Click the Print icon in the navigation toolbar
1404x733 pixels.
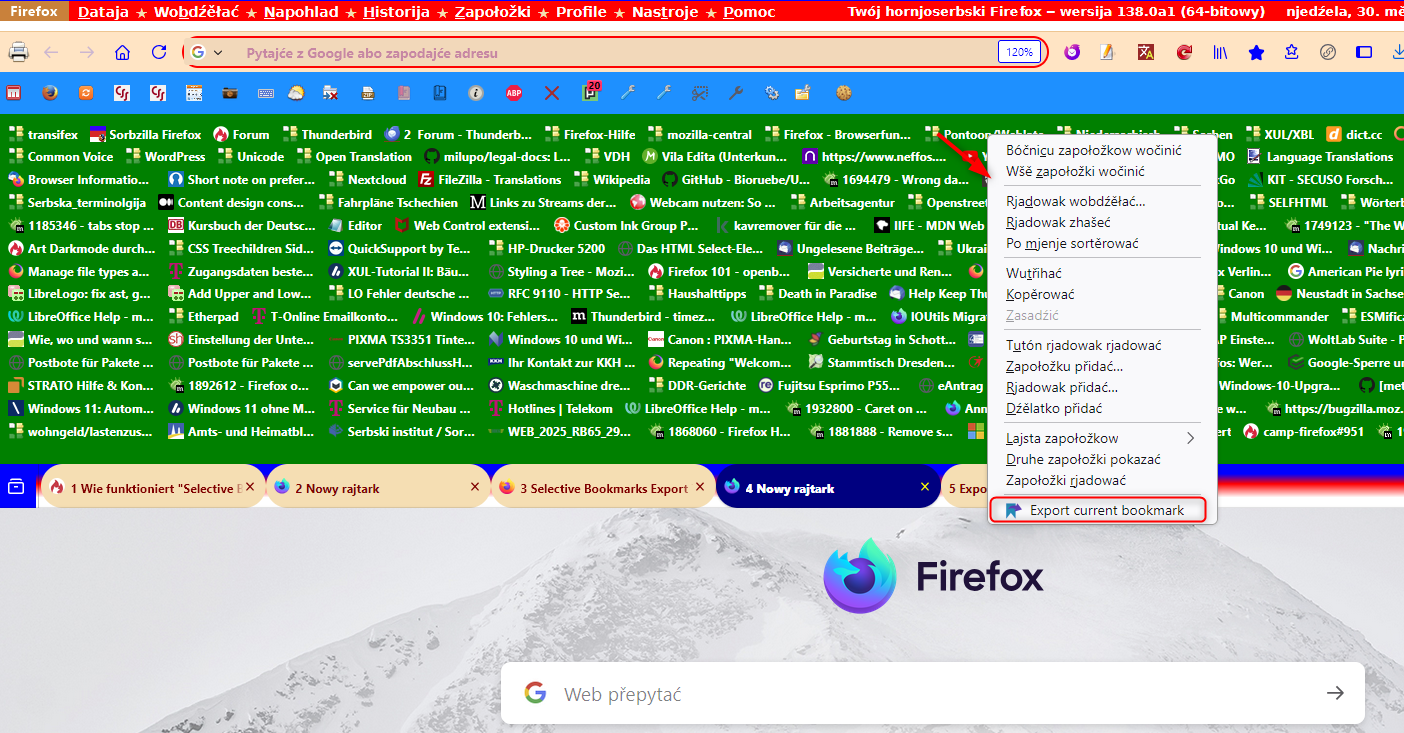[x=17, y=52]
